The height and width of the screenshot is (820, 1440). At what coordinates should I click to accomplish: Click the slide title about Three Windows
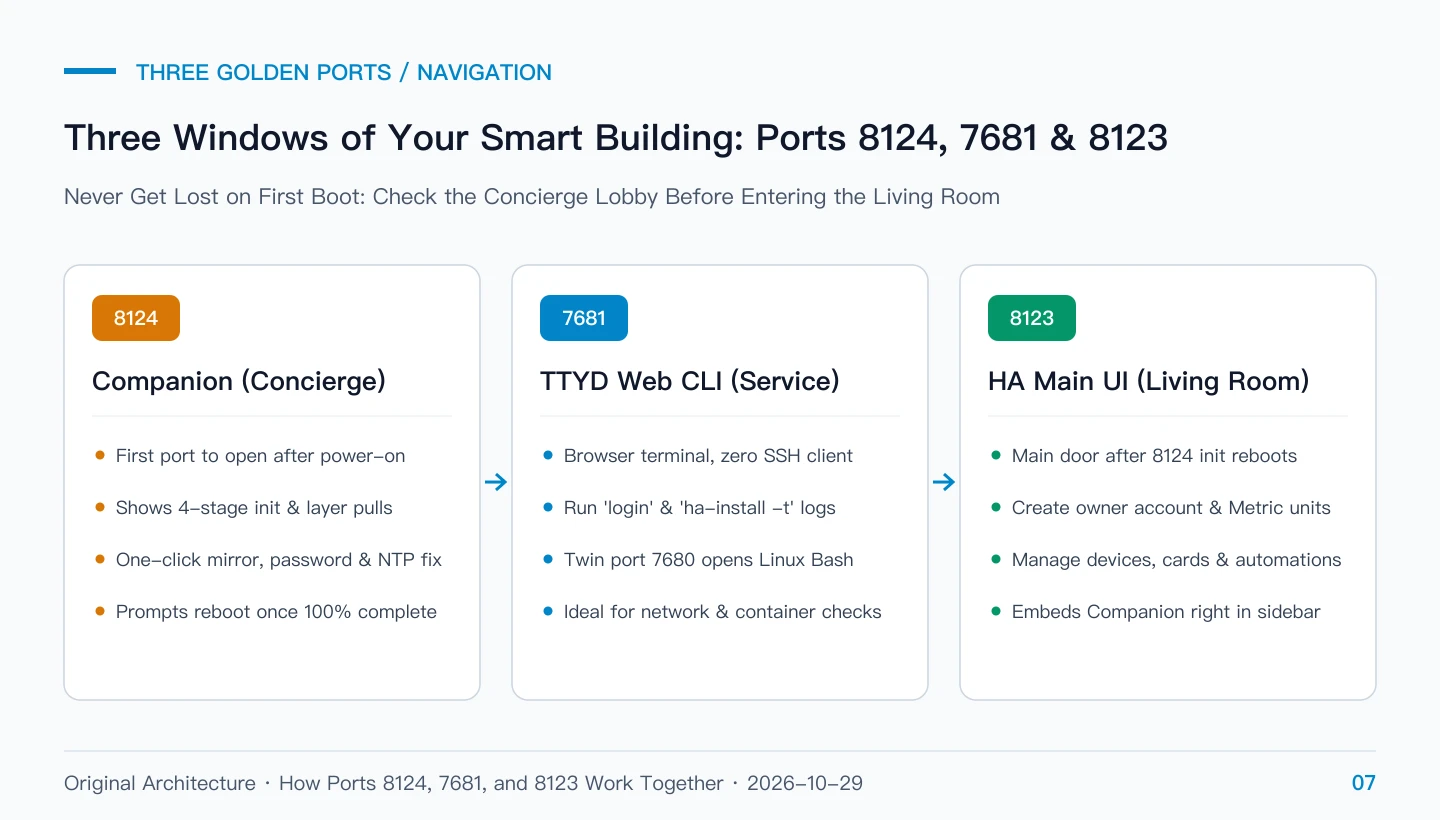616,138
